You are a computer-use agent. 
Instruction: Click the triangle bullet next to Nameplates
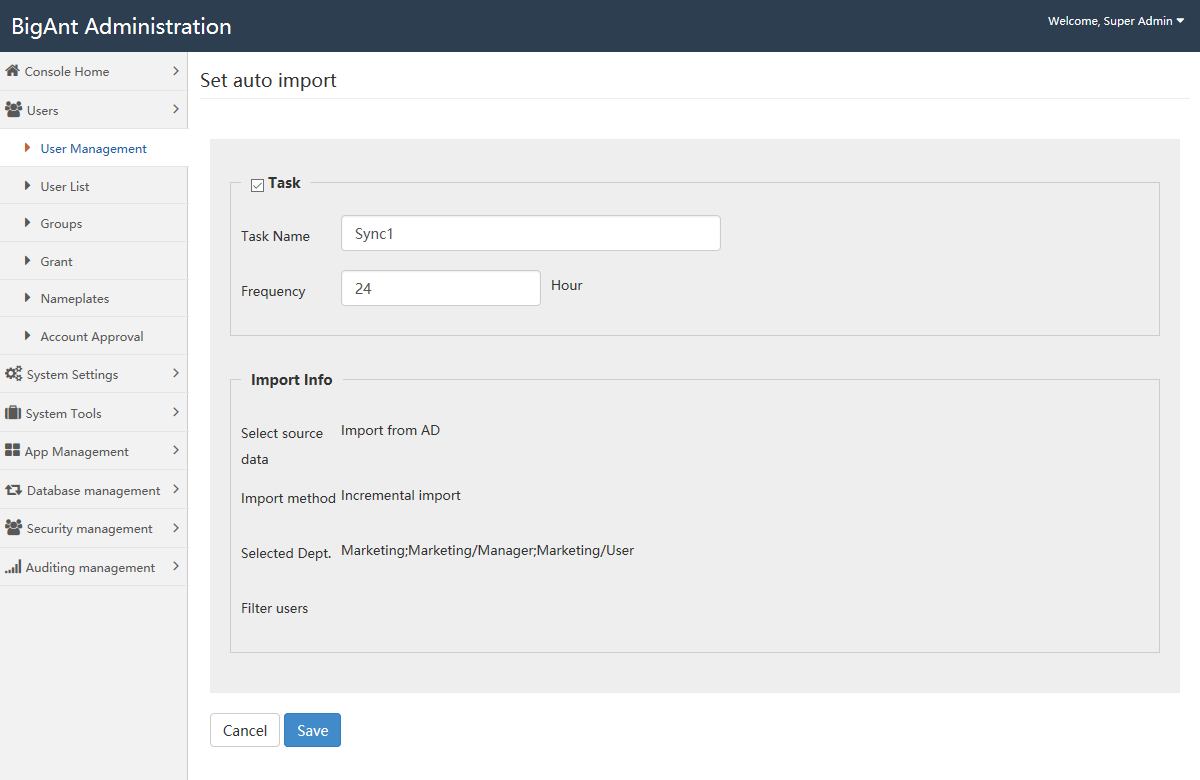[28, 298]
